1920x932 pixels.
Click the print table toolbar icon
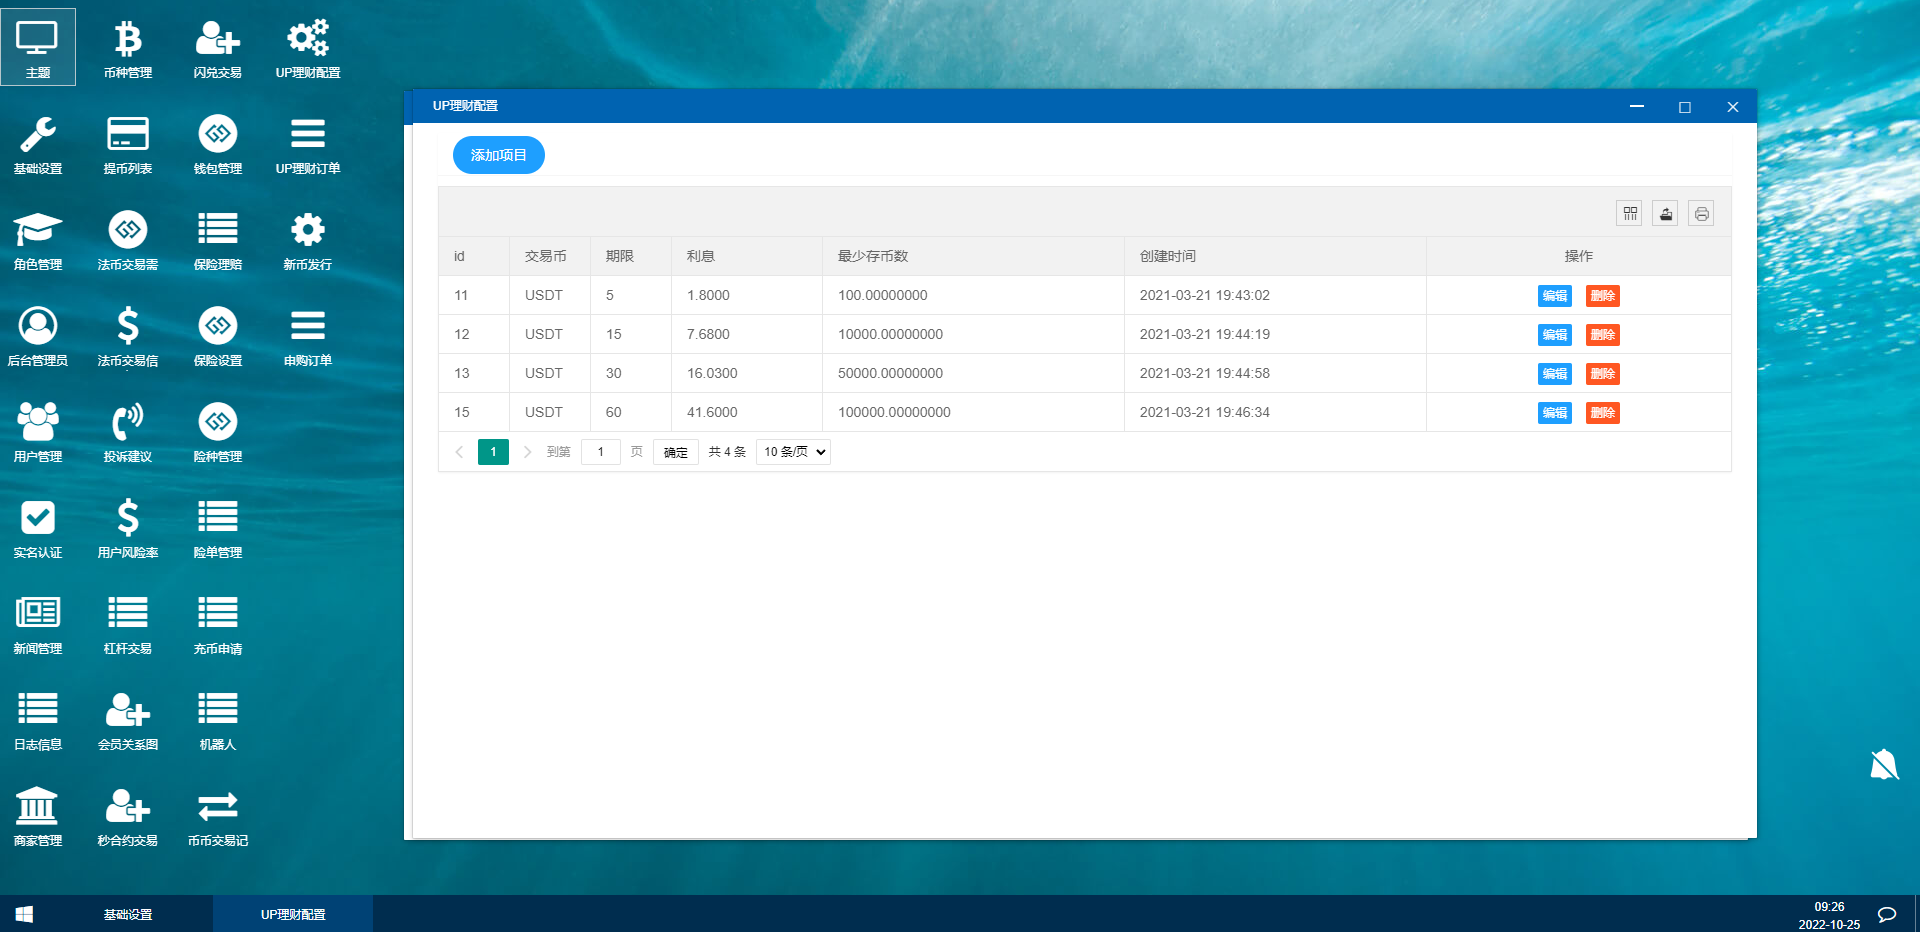[x=1701, y=213]
